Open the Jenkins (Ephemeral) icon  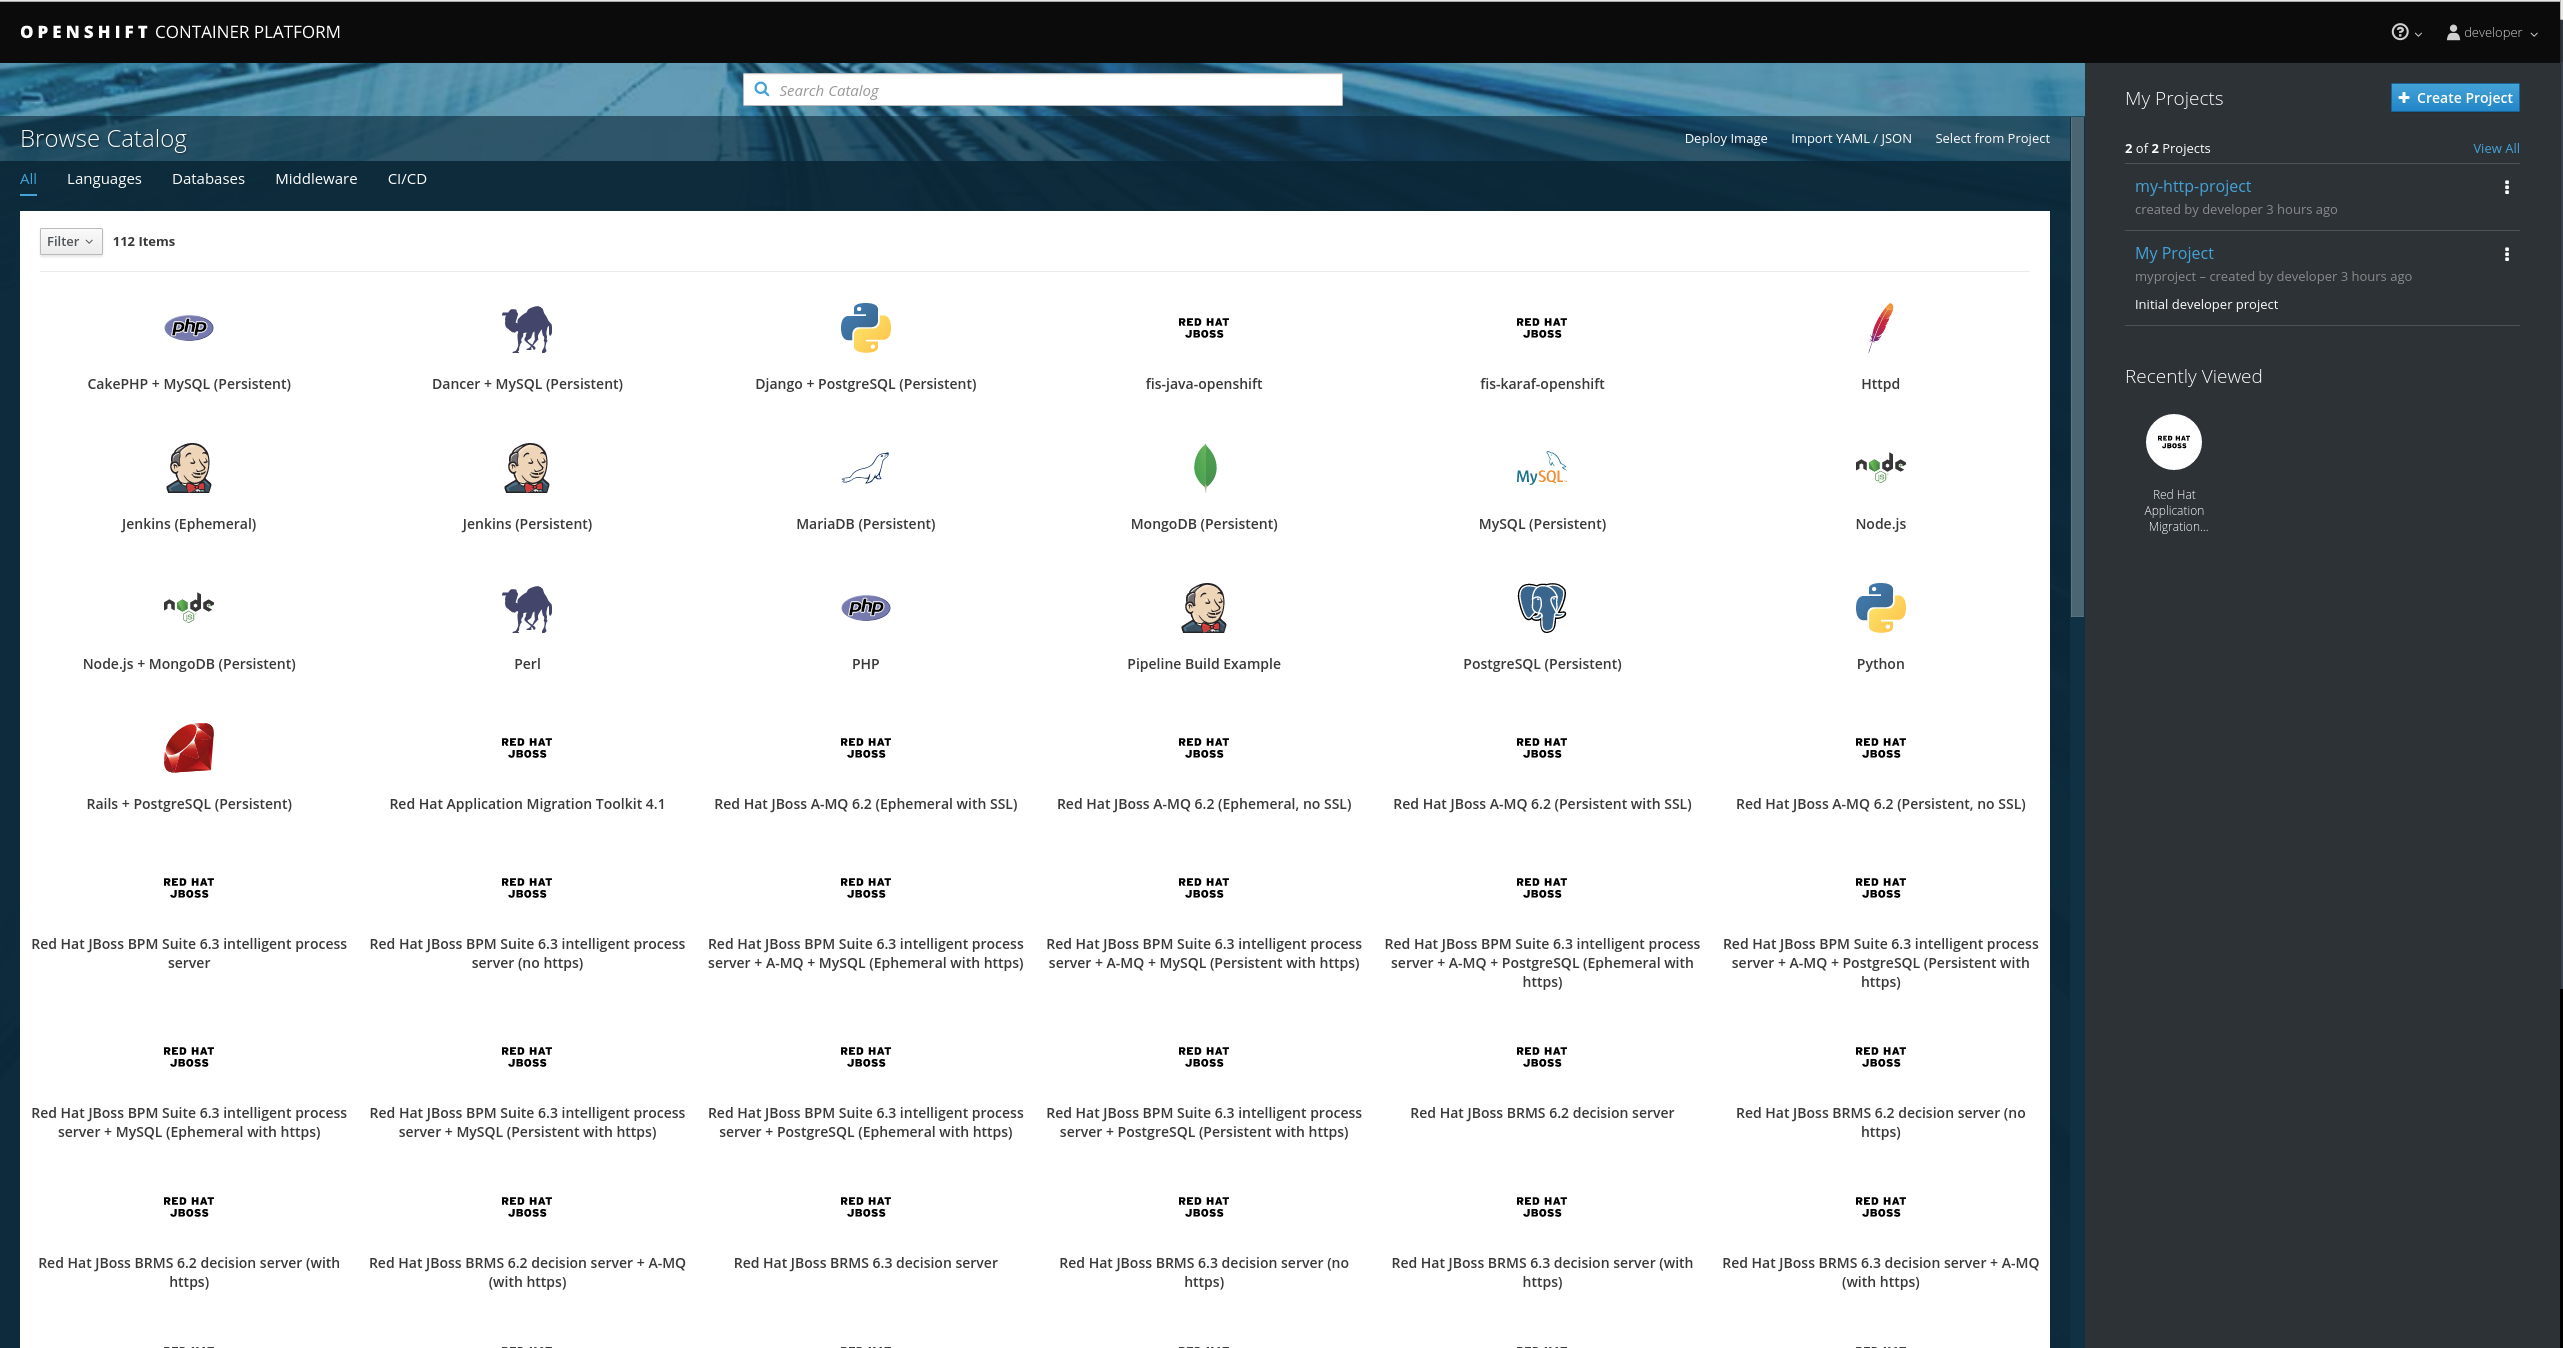point(188,466)
